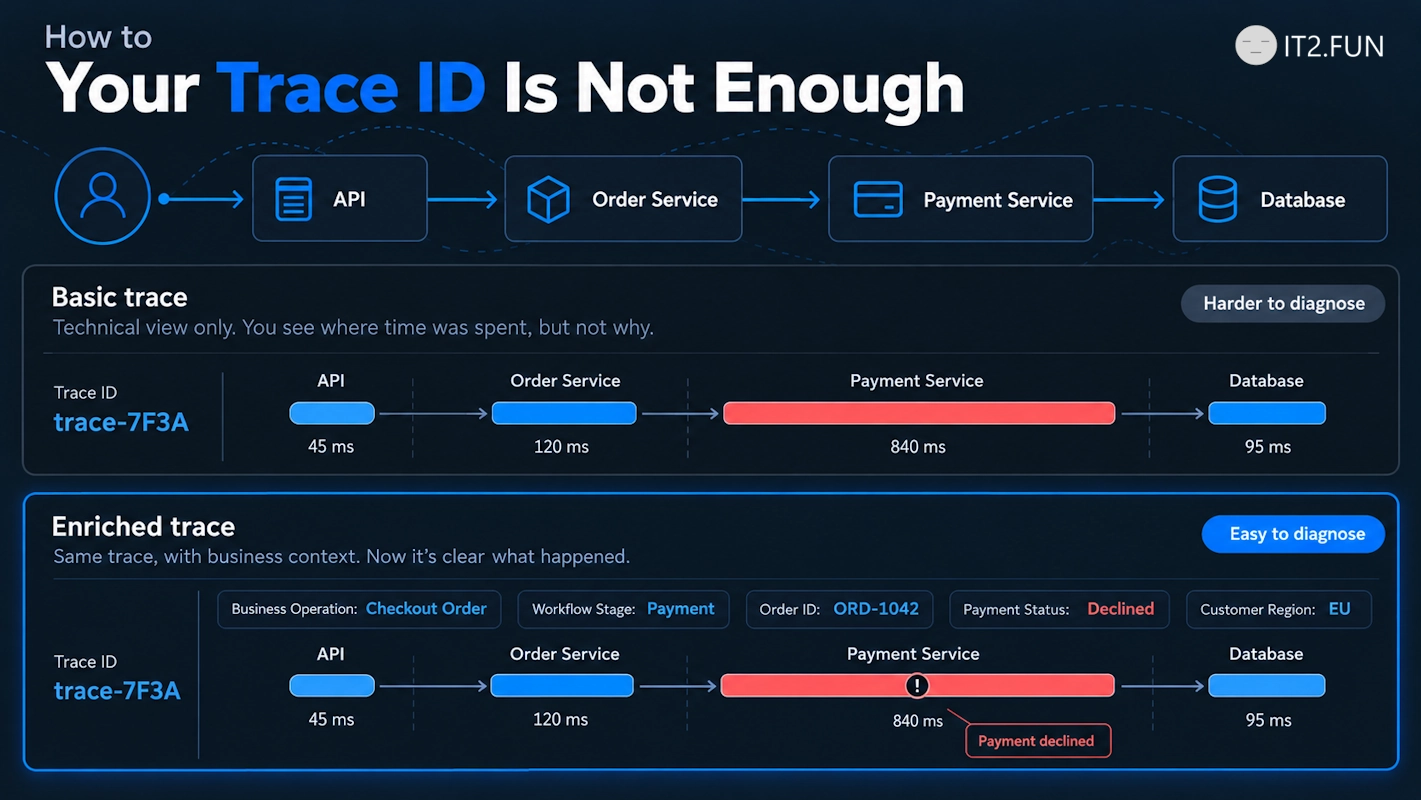The height and width of the screenshot is (800, 1421).
Task: Click the "Harder to diagnose" badge
Action: pos(1283,304)
